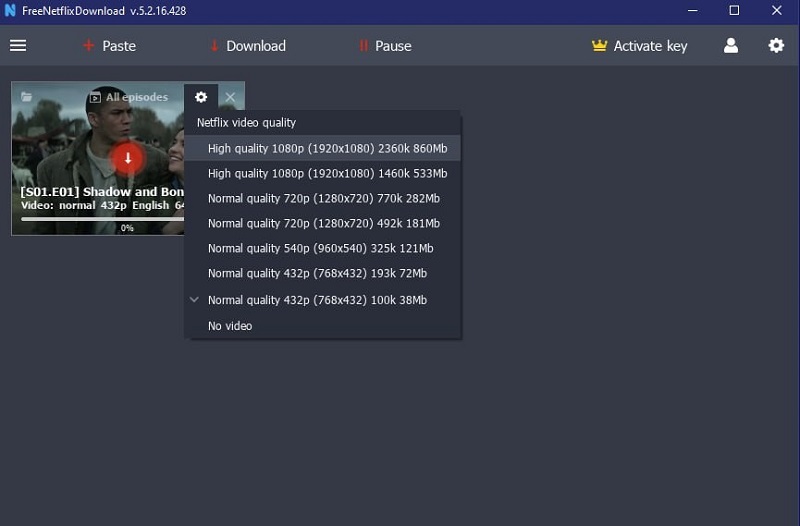The width and height of the screenshot is (800, 526).
Task: Open application settings gear in toolbar
Action: [776, 45]
